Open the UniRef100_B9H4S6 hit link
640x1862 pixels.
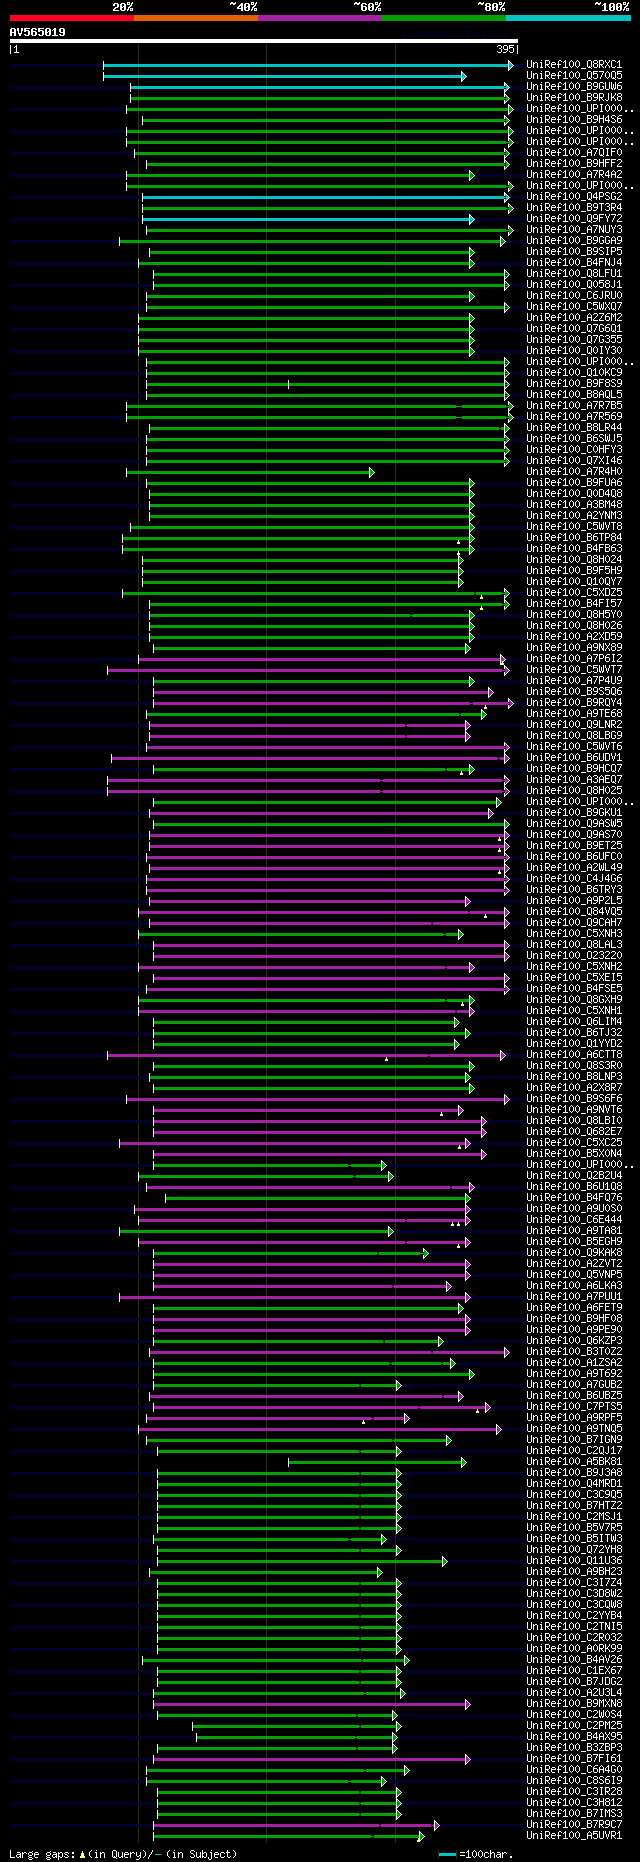coord(574,120)
